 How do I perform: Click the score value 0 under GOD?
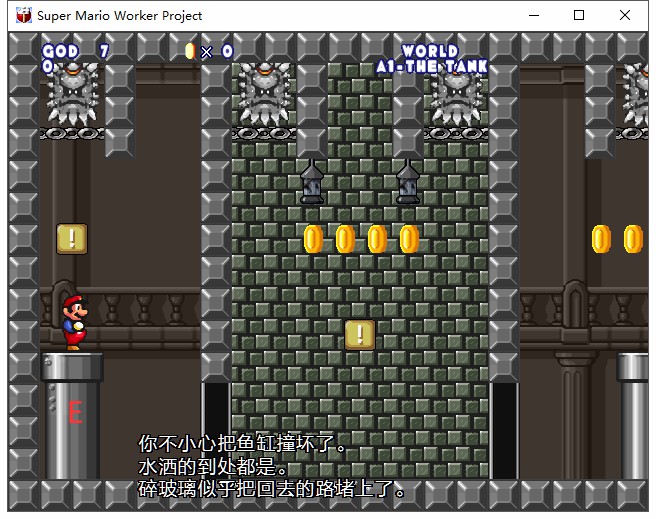(x=48, y=66)
